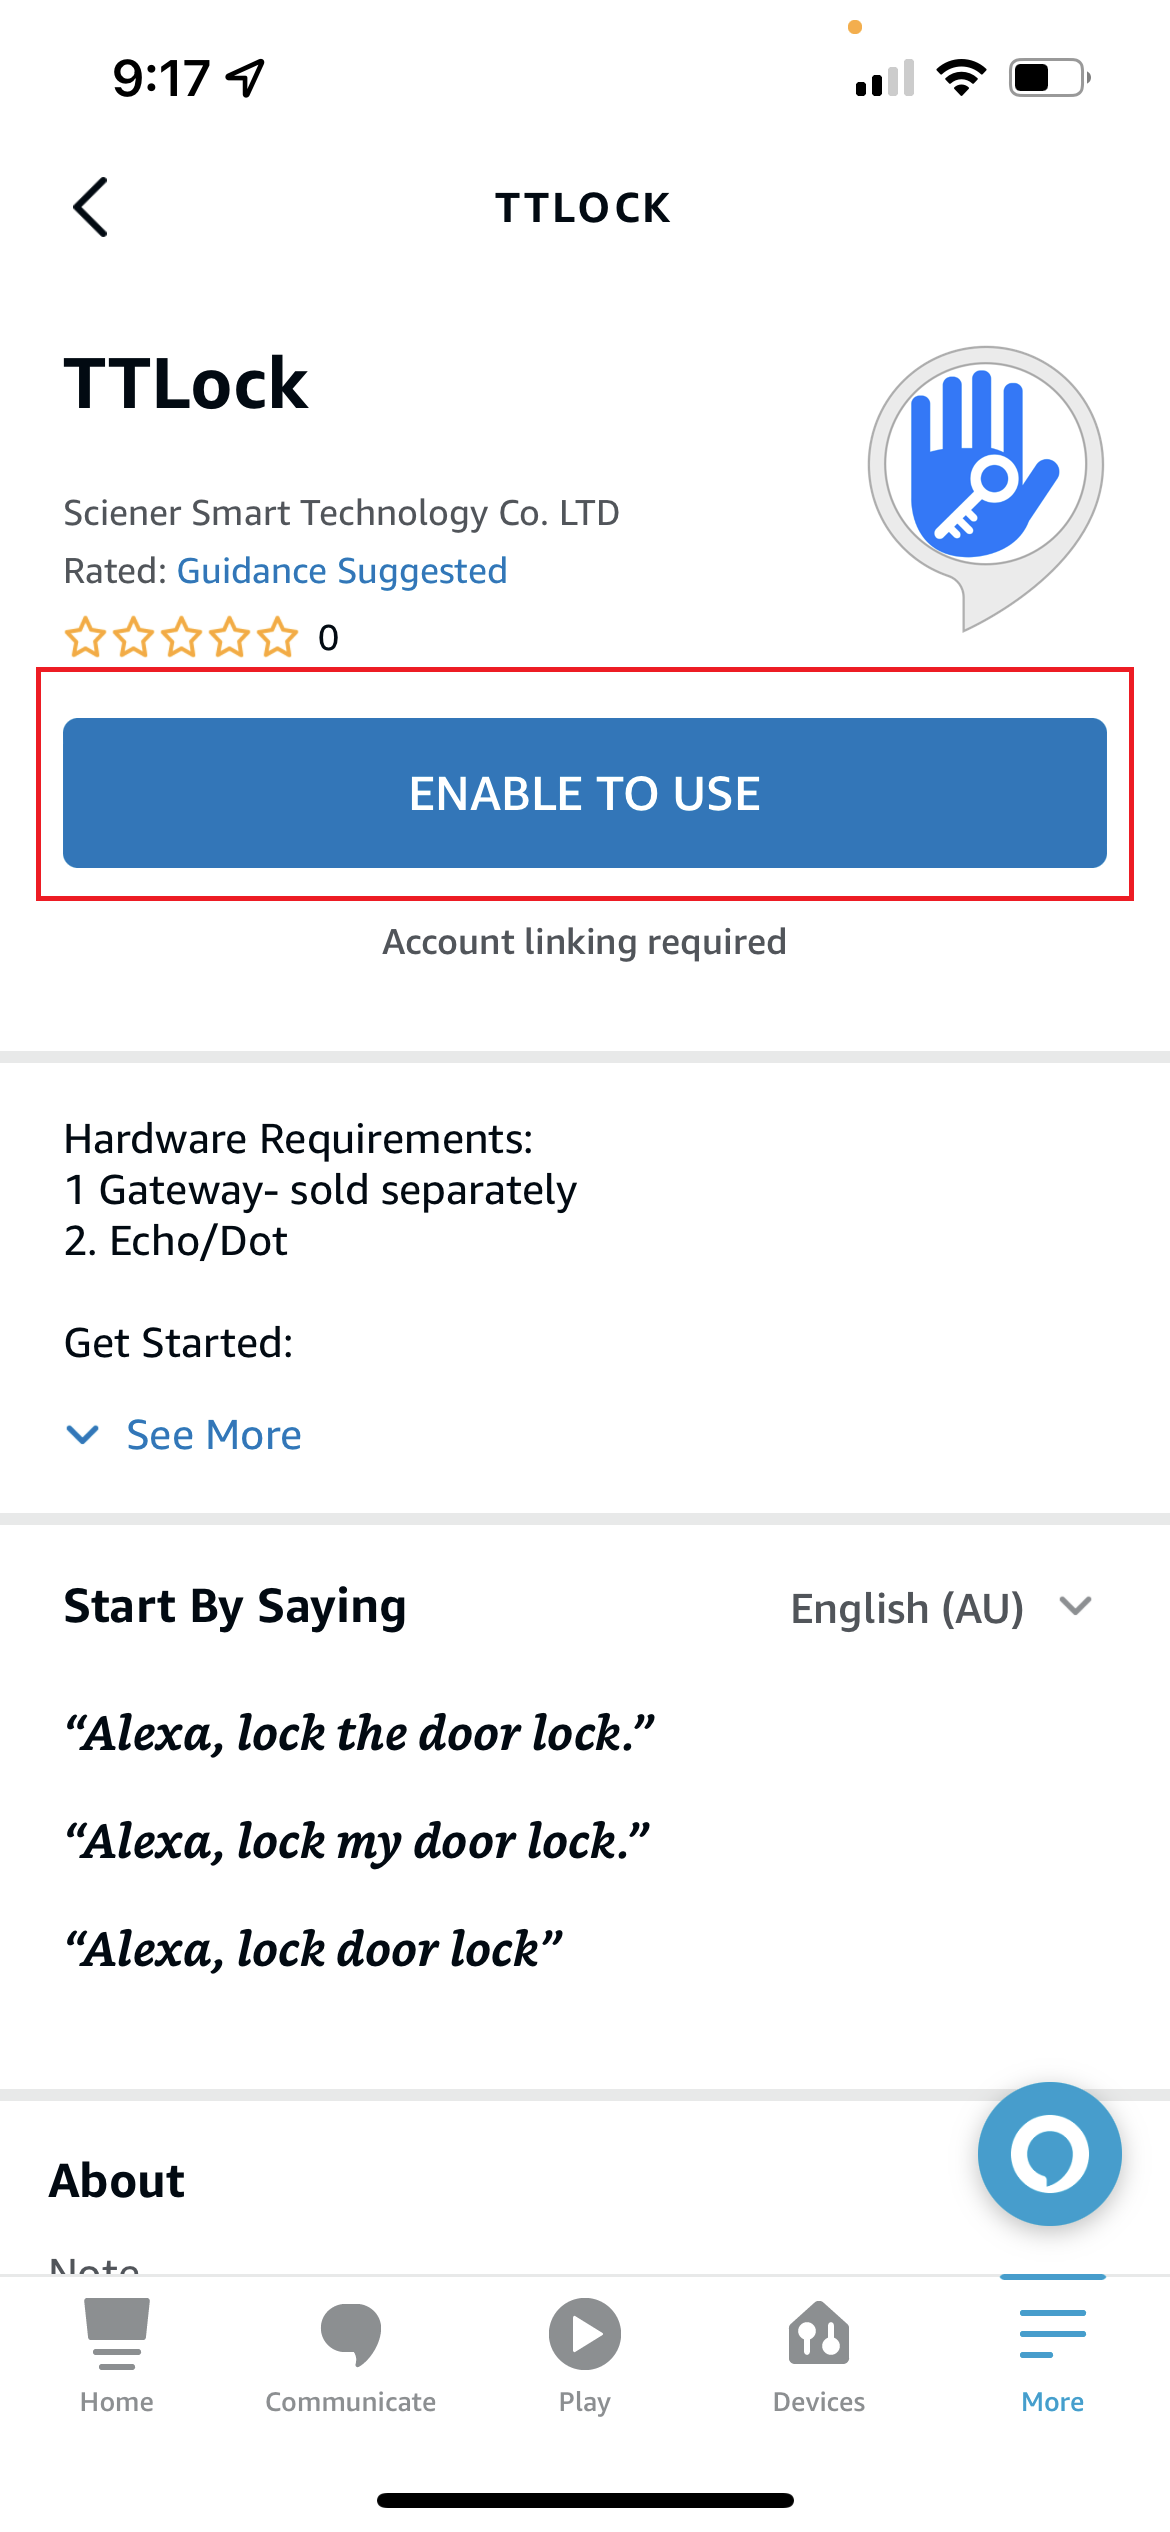Tap the phrase "Alexa, lock my door lock."

tap(357, 1841)
